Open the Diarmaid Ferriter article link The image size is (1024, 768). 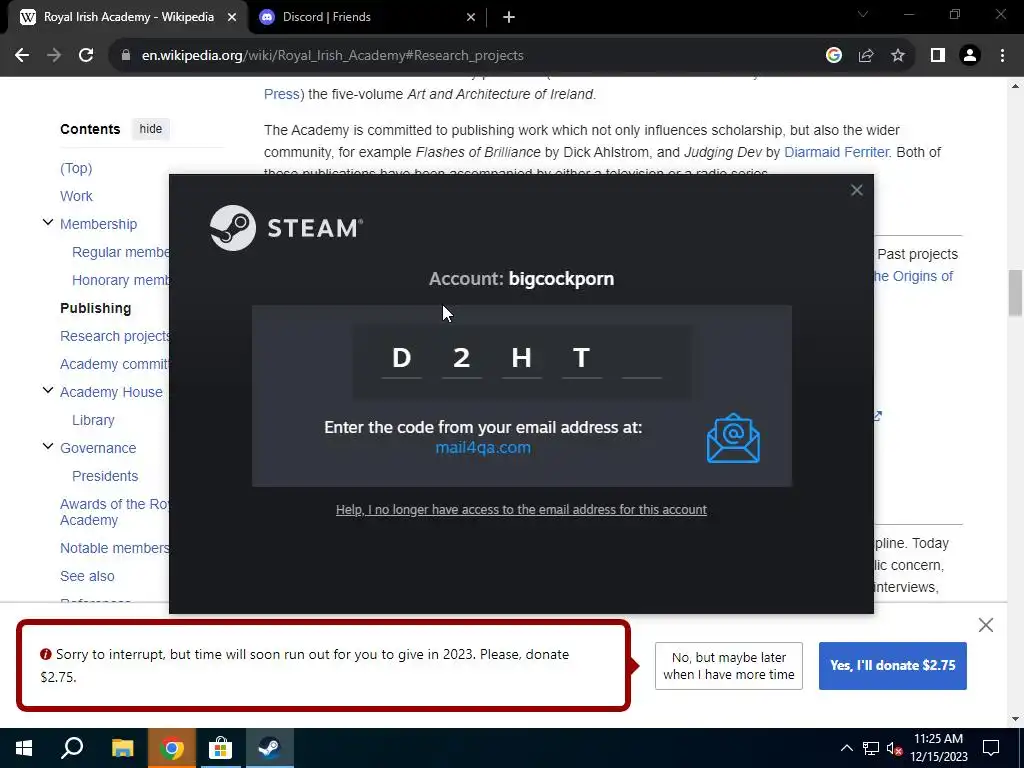point(836,152)
